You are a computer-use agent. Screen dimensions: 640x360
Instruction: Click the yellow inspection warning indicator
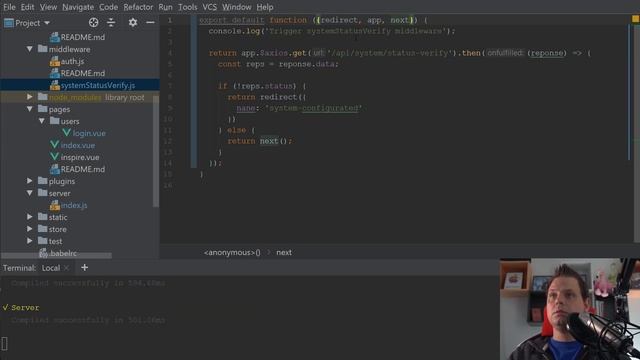636,19
